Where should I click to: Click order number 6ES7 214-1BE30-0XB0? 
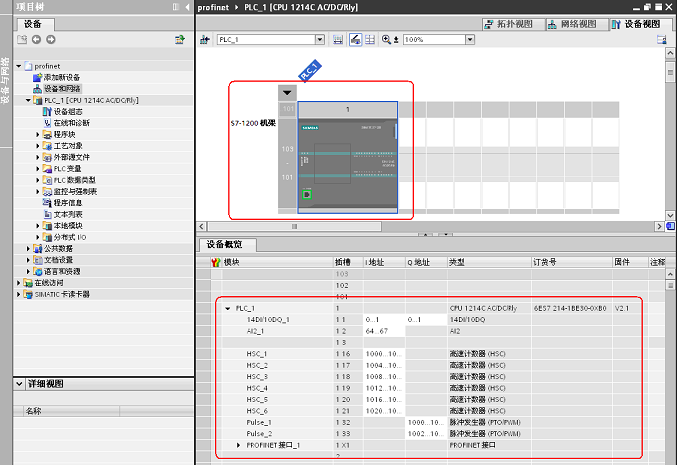tap(570, 308)
